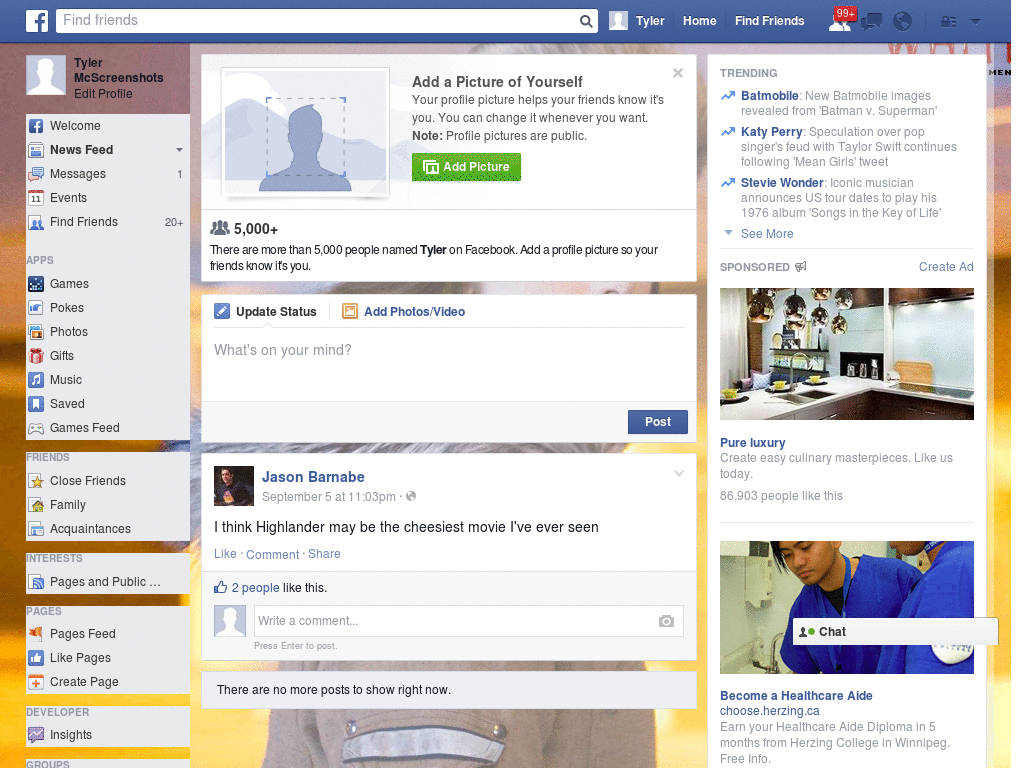Open Tyler profile in top bar

637,21
